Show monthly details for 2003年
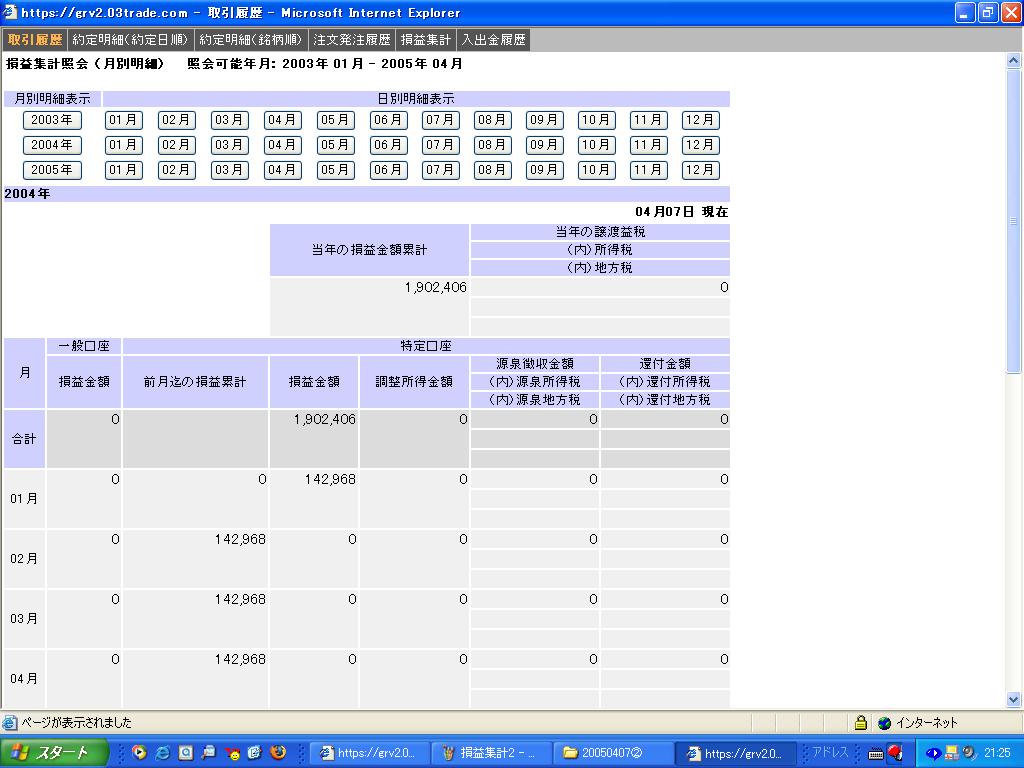The image size is (1024, 768). (x=52, y=120)
